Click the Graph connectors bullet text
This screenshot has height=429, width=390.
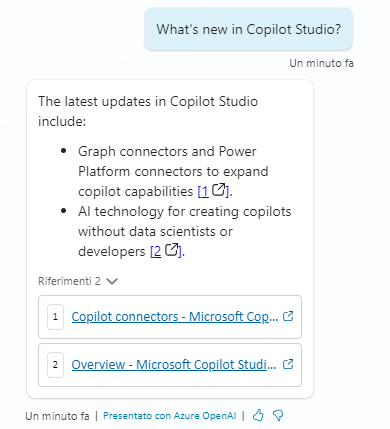tap(173, 171)
